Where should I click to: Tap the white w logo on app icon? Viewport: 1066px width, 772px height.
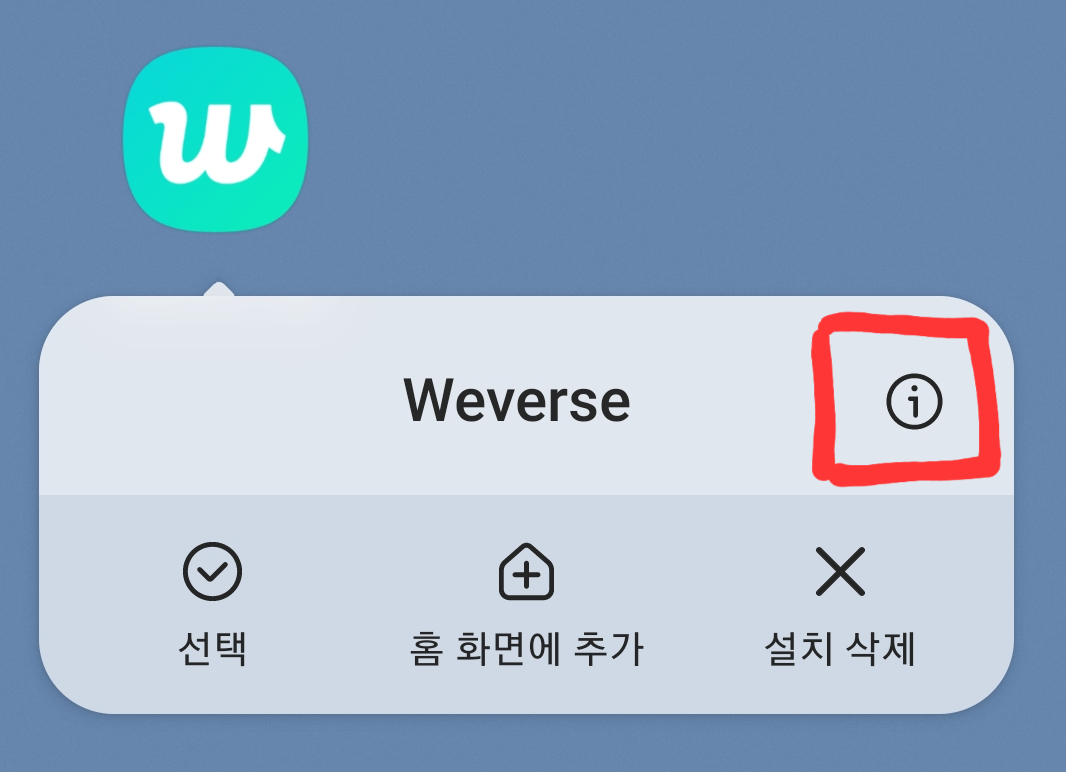pyautogui.click(x=216, y=143)
